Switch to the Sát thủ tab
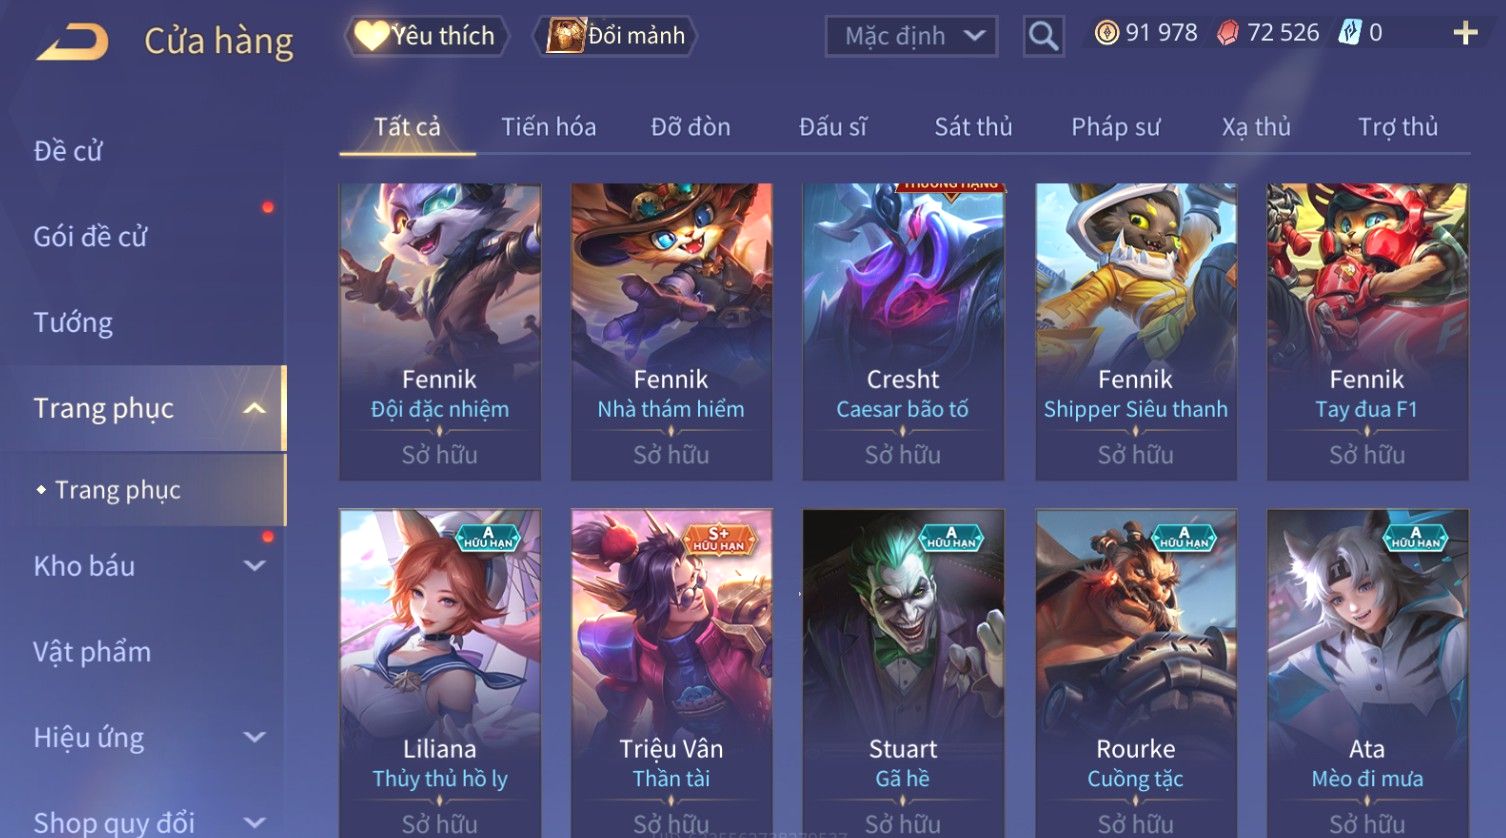1506x838 pixels. 973,127
